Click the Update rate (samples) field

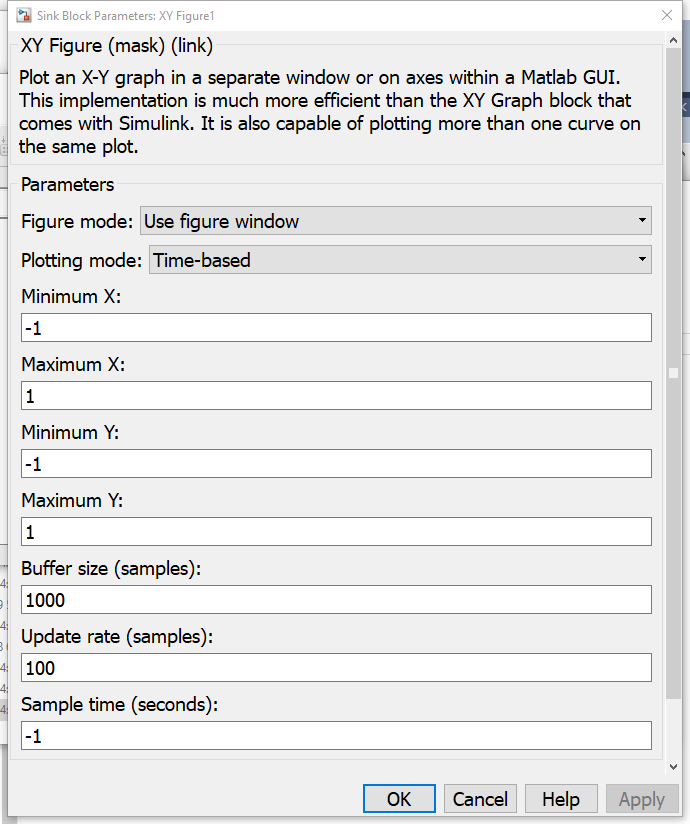(336, 668)
